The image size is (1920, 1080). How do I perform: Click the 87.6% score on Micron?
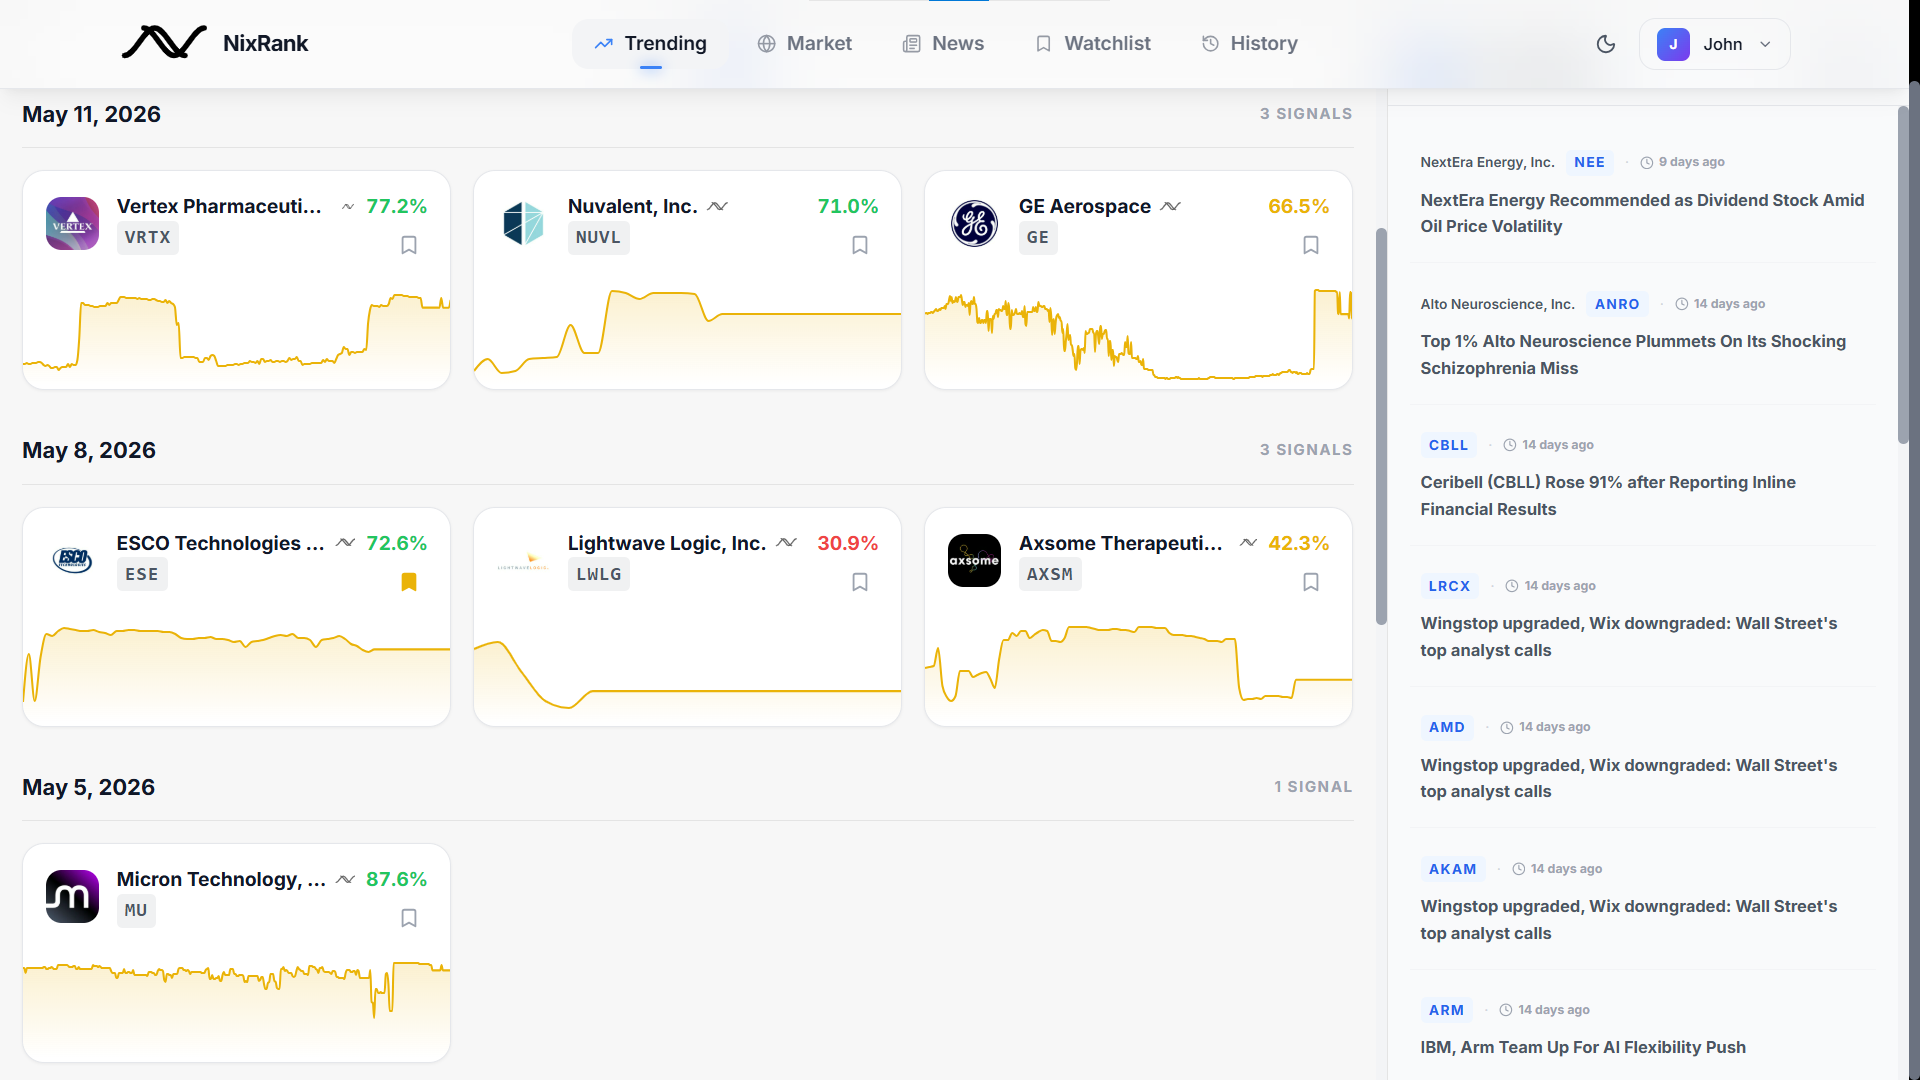pos(396,879)
